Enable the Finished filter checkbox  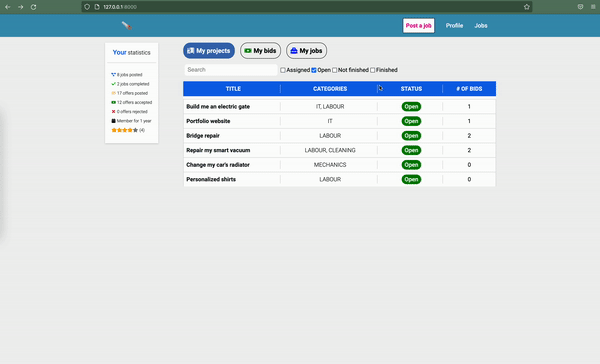click(x=372, y=70)
